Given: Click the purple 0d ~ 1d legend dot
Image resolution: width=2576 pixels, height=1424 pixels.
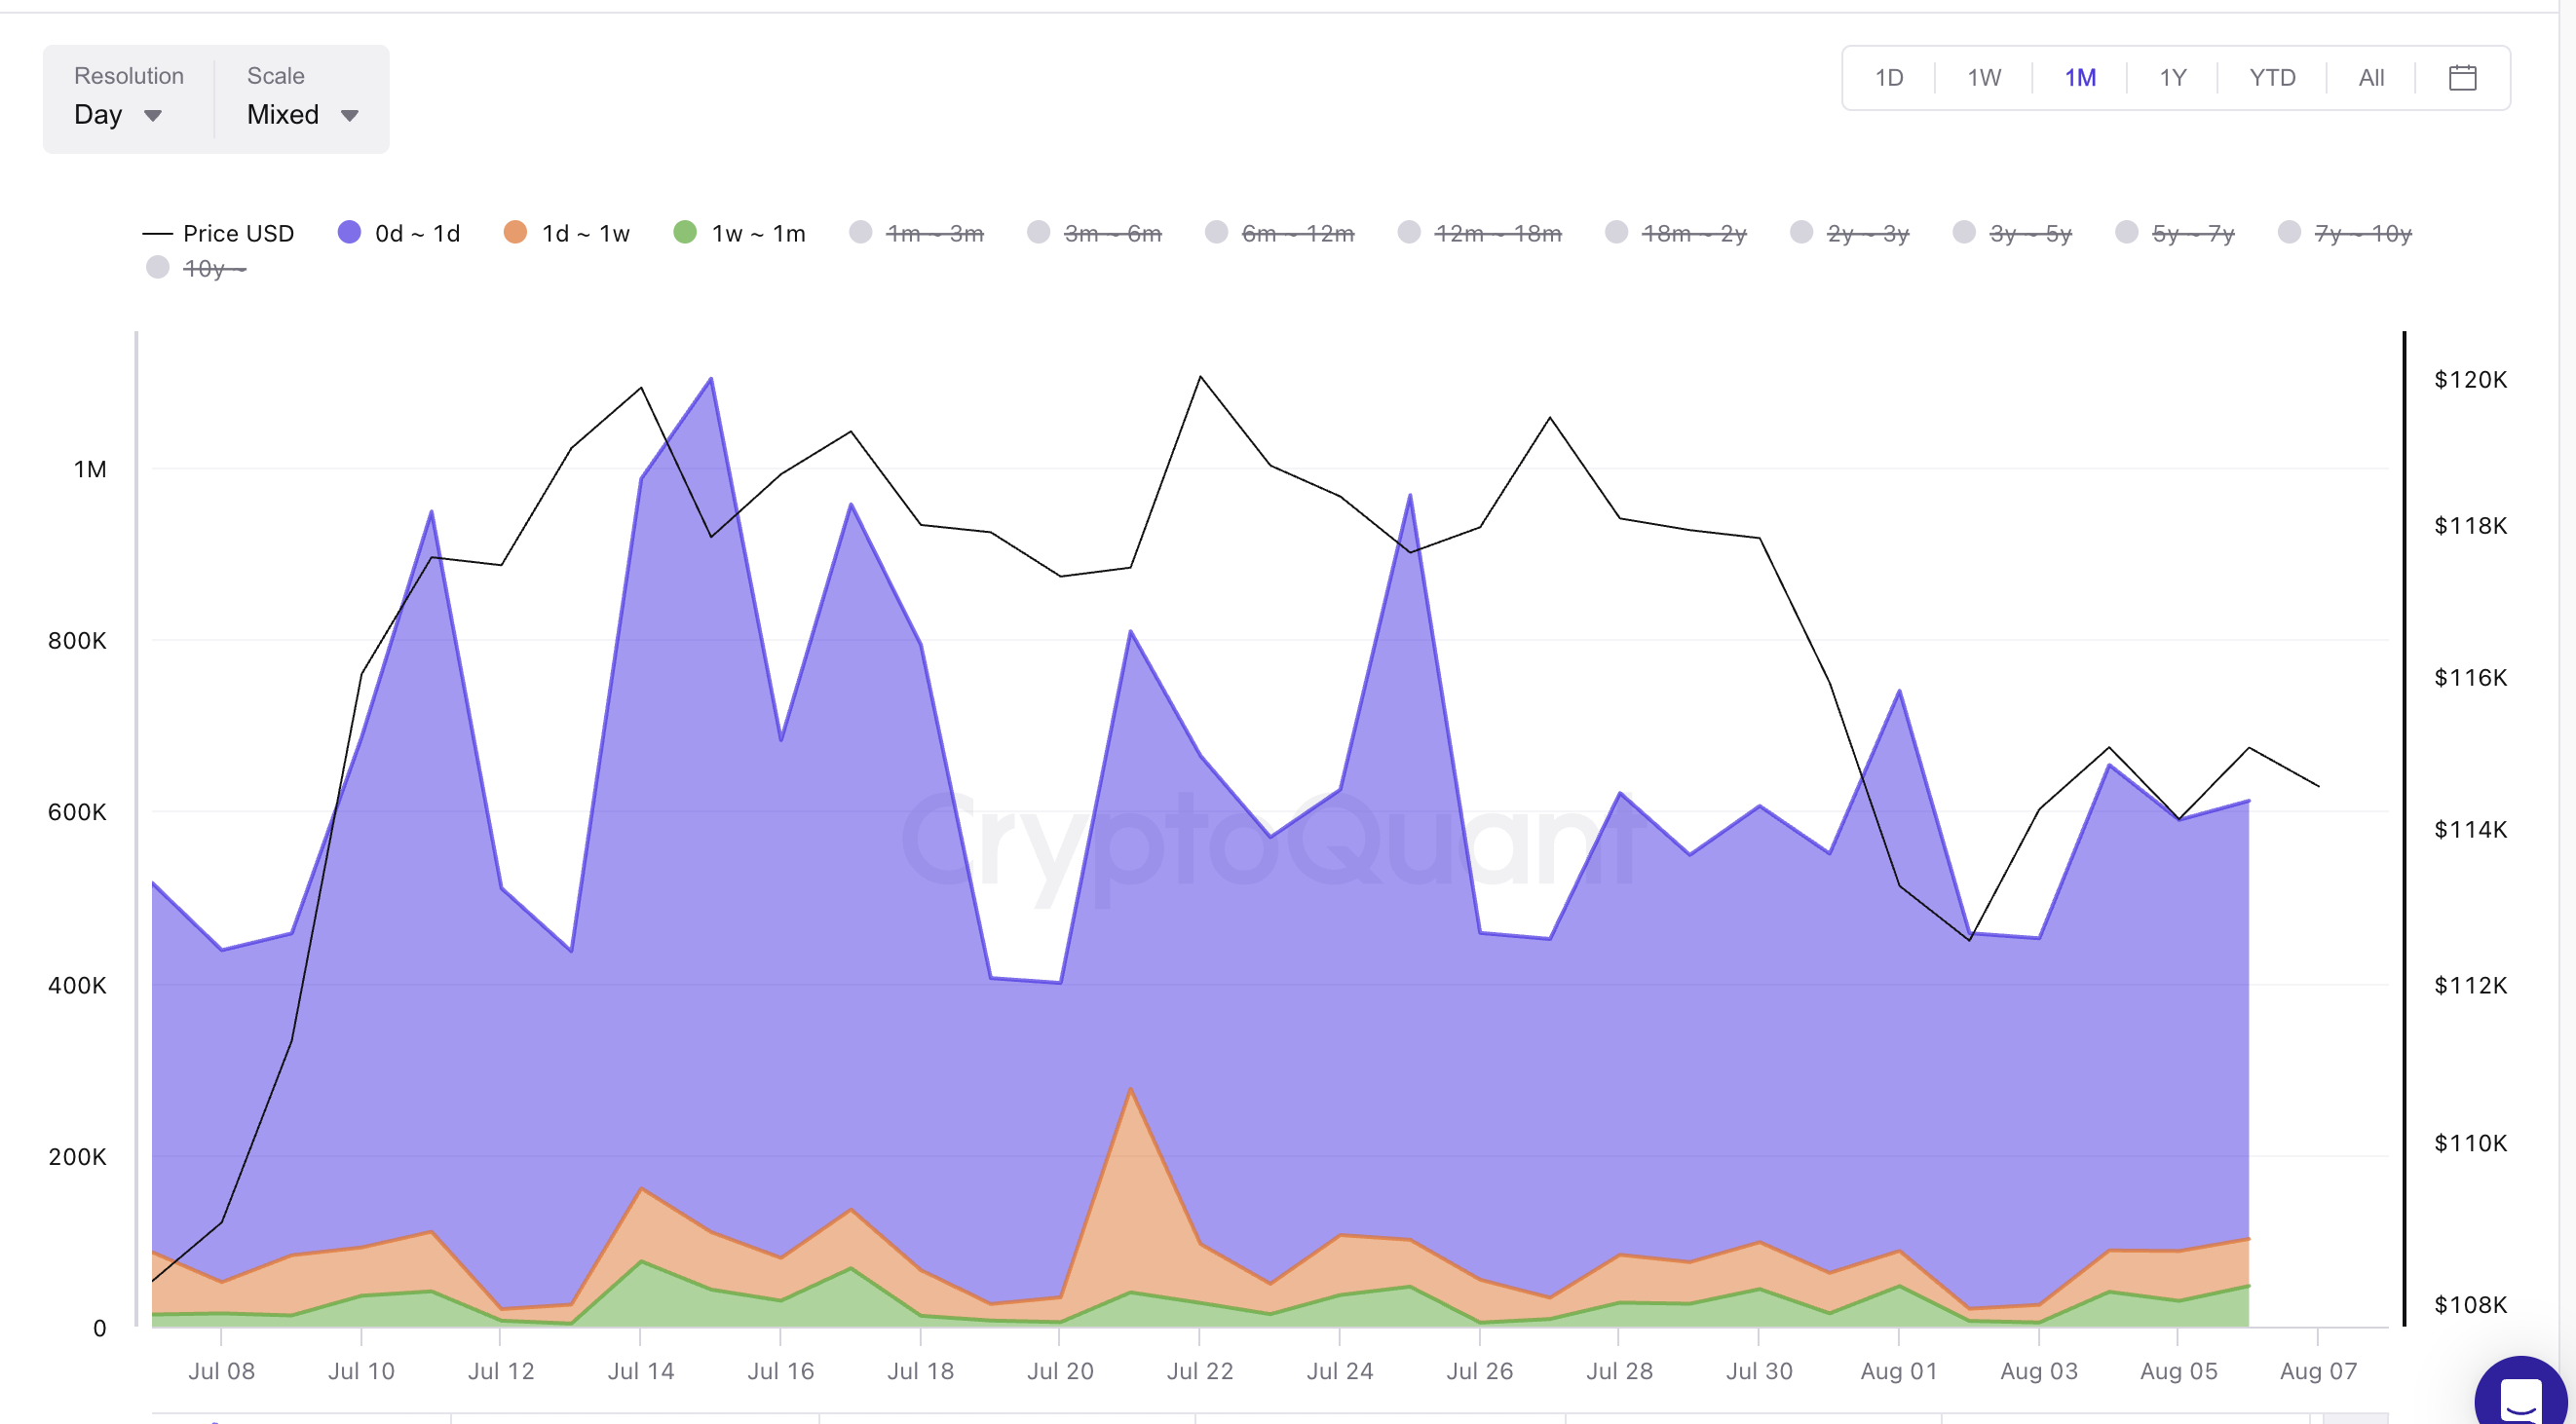Looking at the screenshot, I should tap(349, 232).
